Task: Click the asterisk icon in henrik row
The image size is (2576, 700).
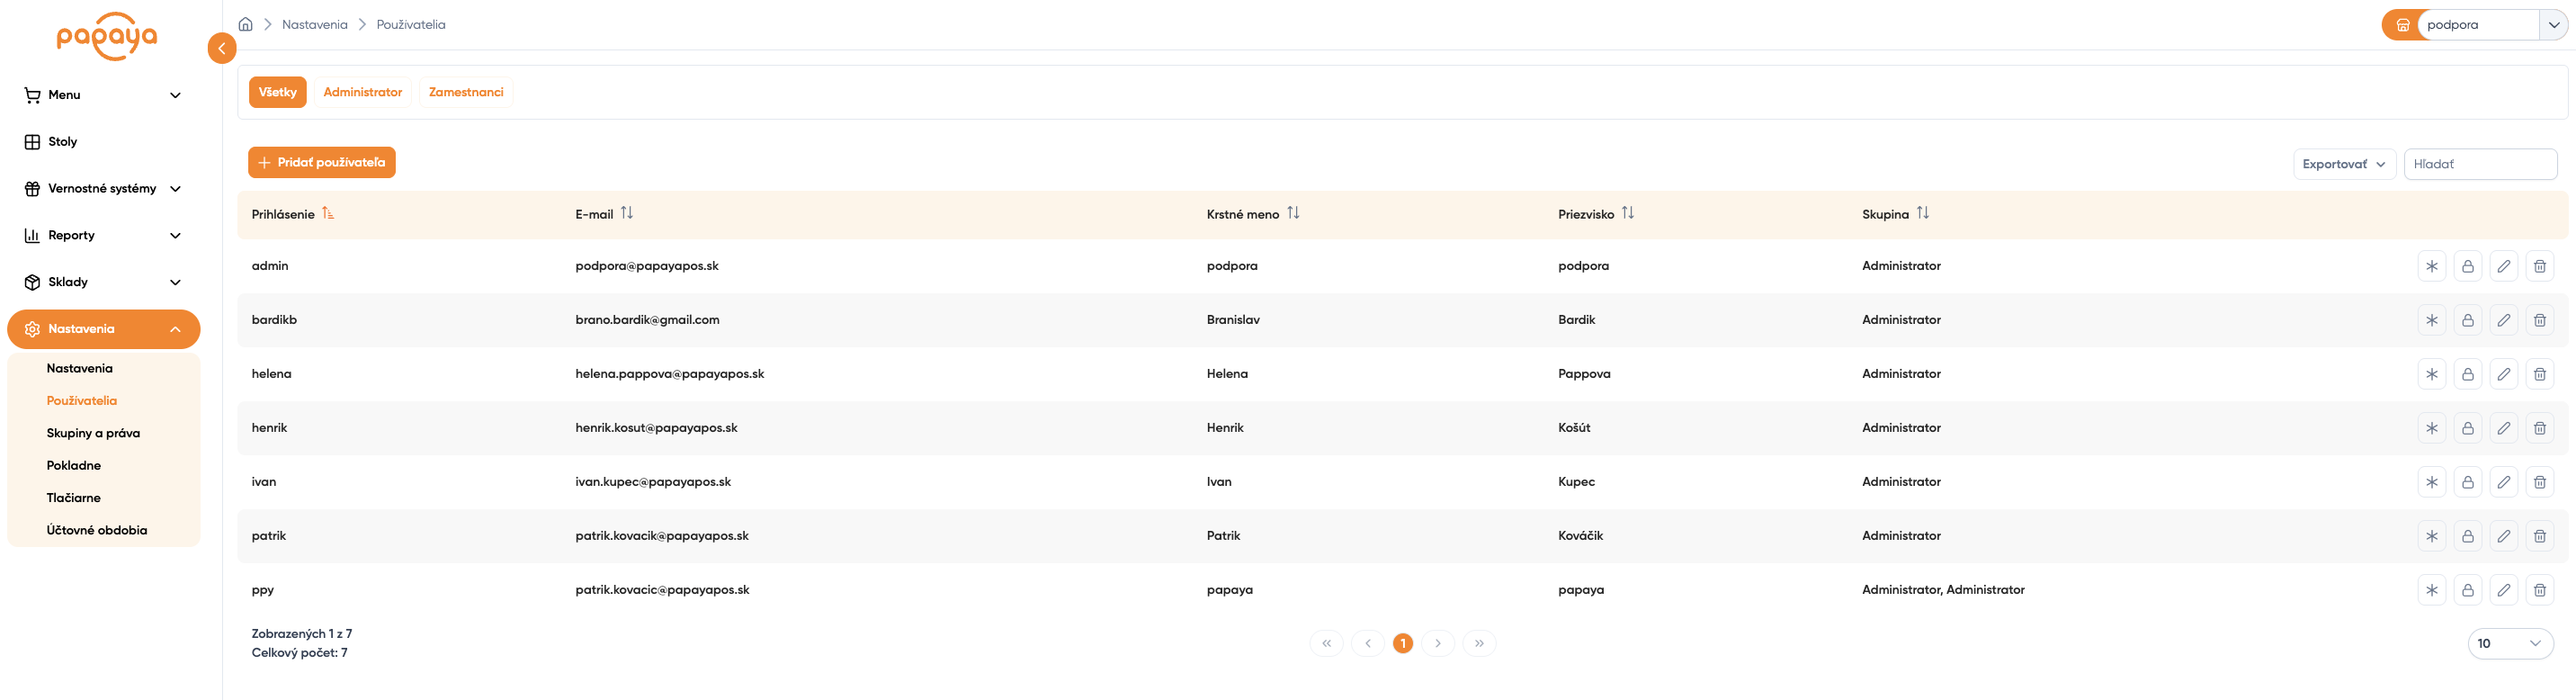Action: (x=2431, y=428)
